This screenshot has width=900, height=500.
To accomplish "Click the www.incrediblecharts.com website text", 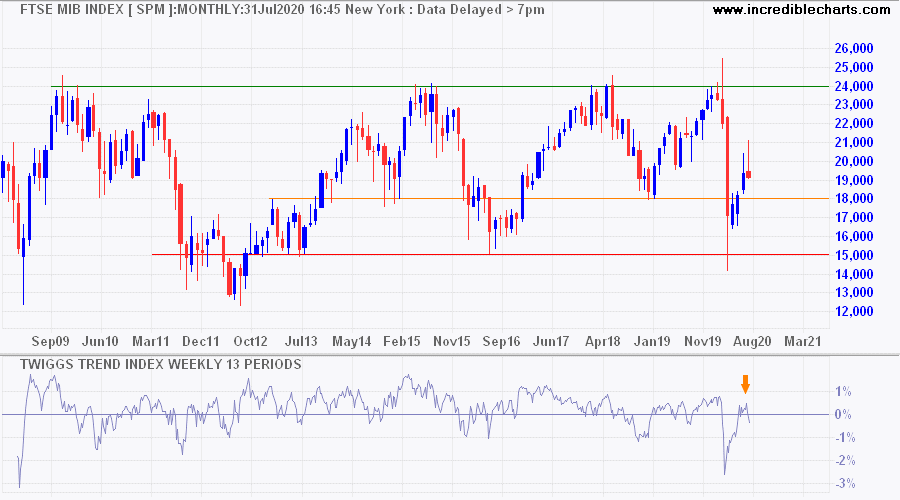I will [801, 10].
